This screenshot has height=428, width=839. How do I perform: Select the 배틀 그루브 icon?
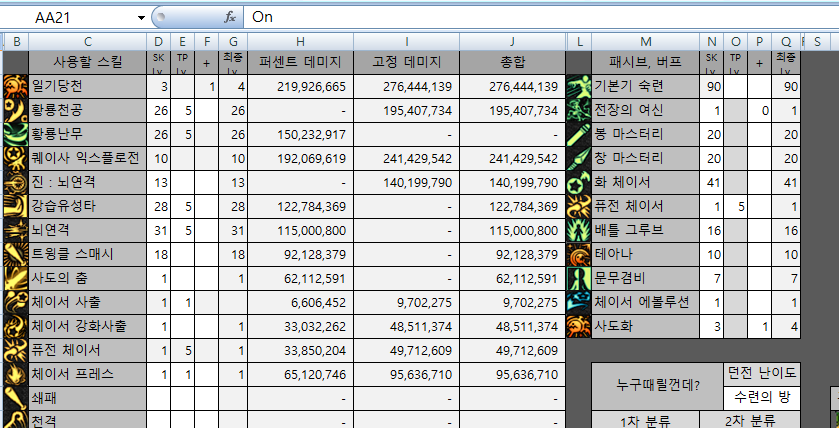tap(579, 230)
